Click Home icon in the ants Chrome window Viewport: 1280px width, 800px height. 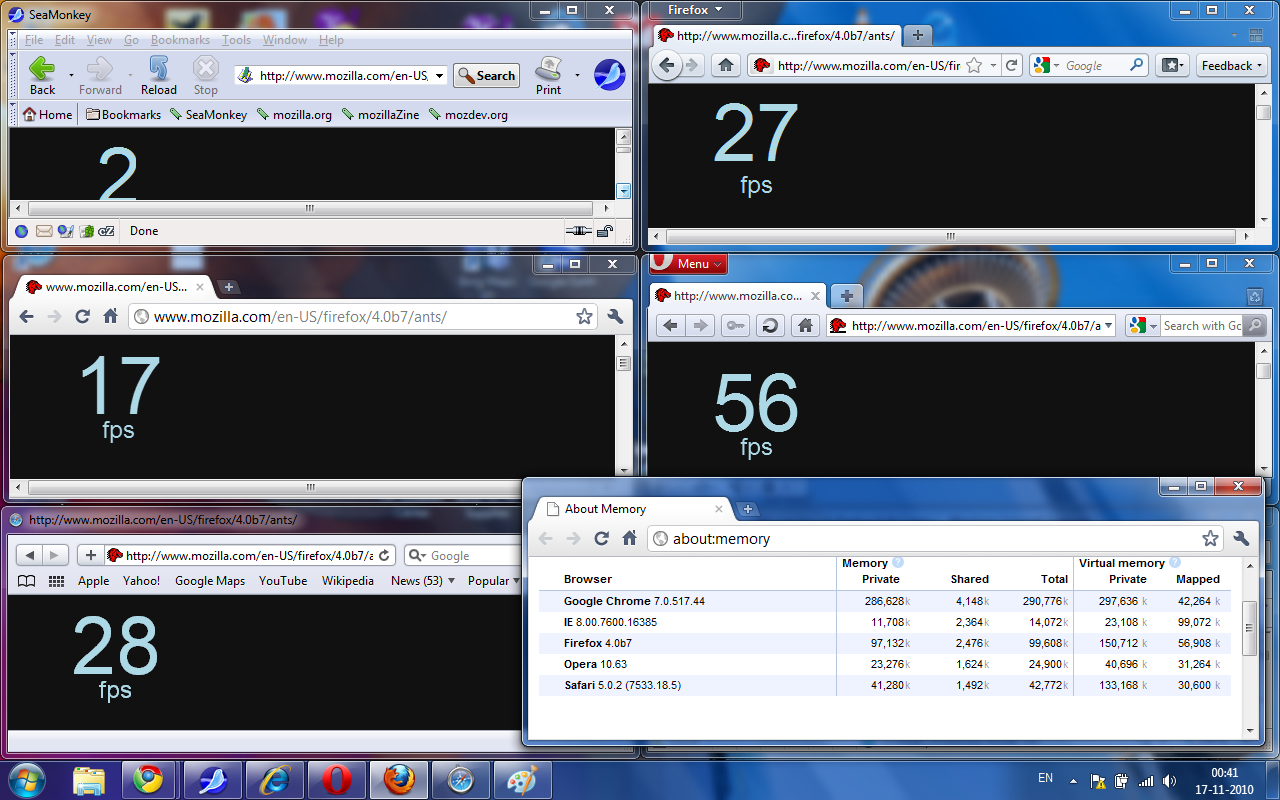coord(111,317)
